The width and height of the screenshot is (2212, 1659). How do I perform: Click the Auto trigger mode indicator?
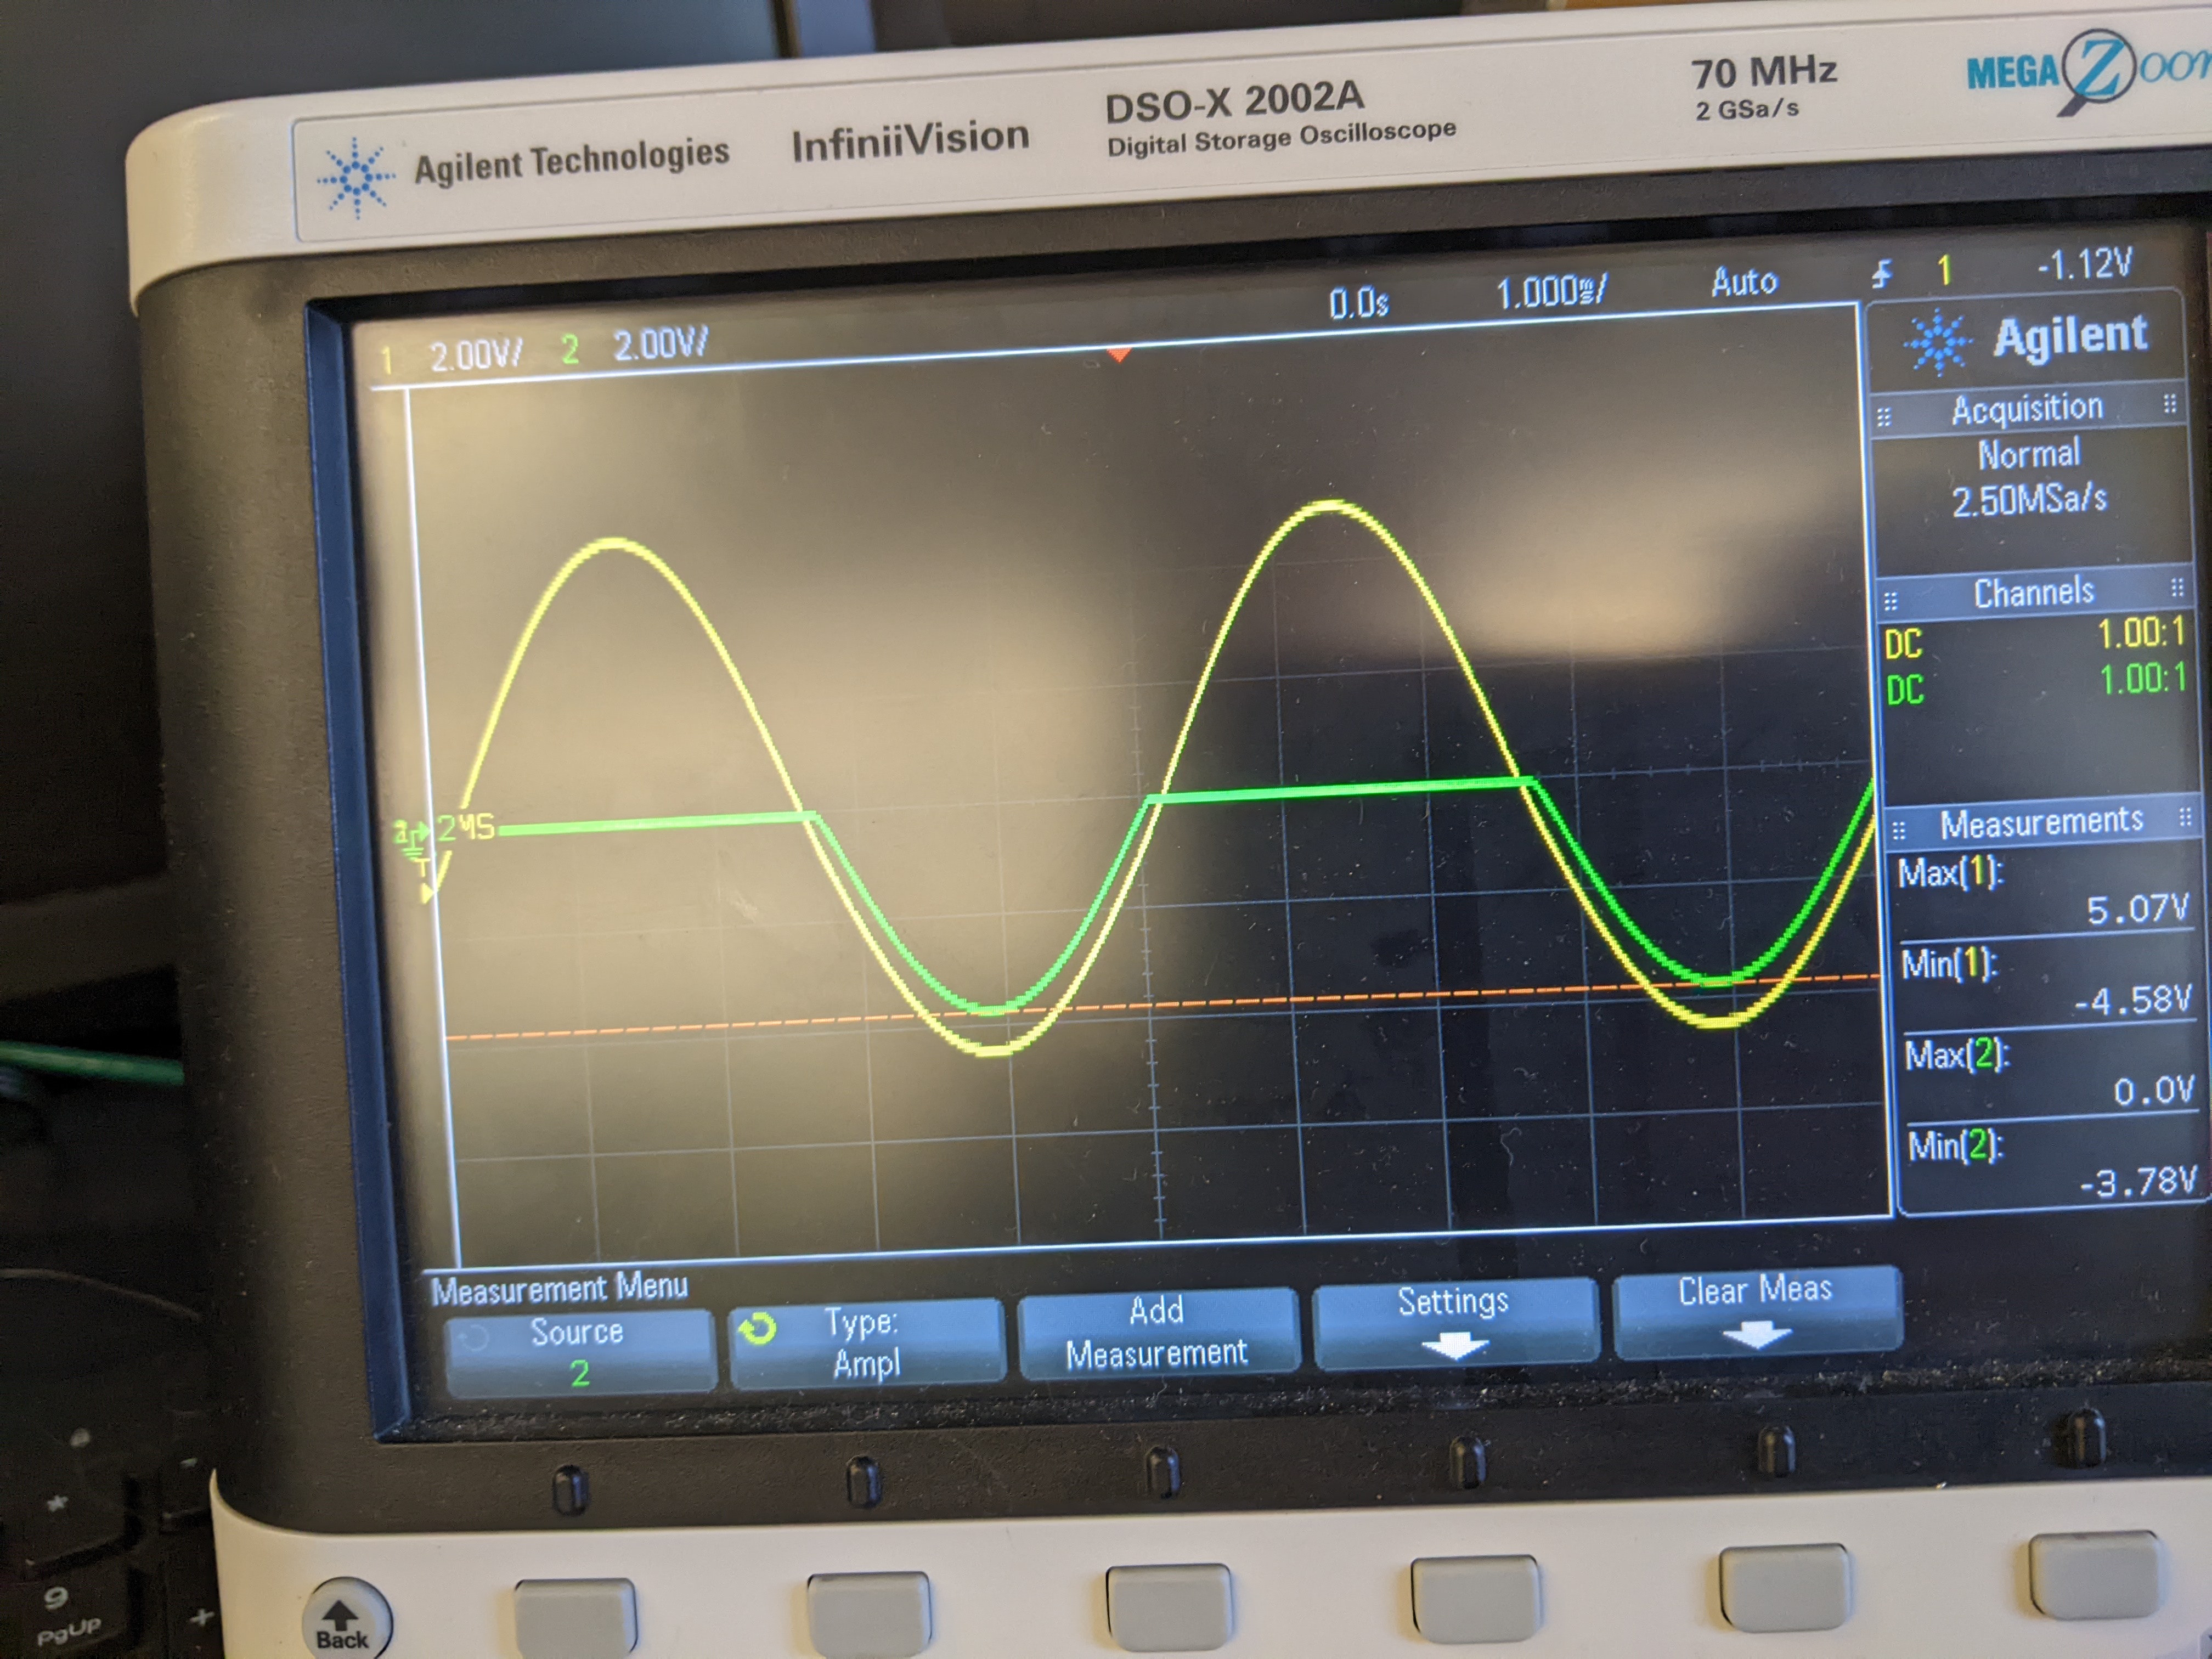(x=1744, y=282)
